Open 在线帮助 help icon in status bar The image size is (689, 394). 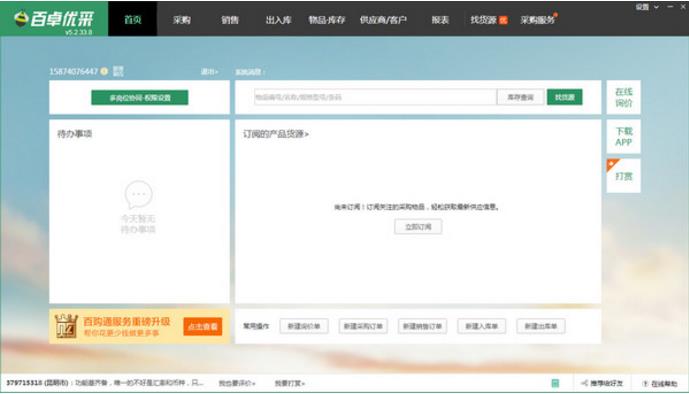645,383
